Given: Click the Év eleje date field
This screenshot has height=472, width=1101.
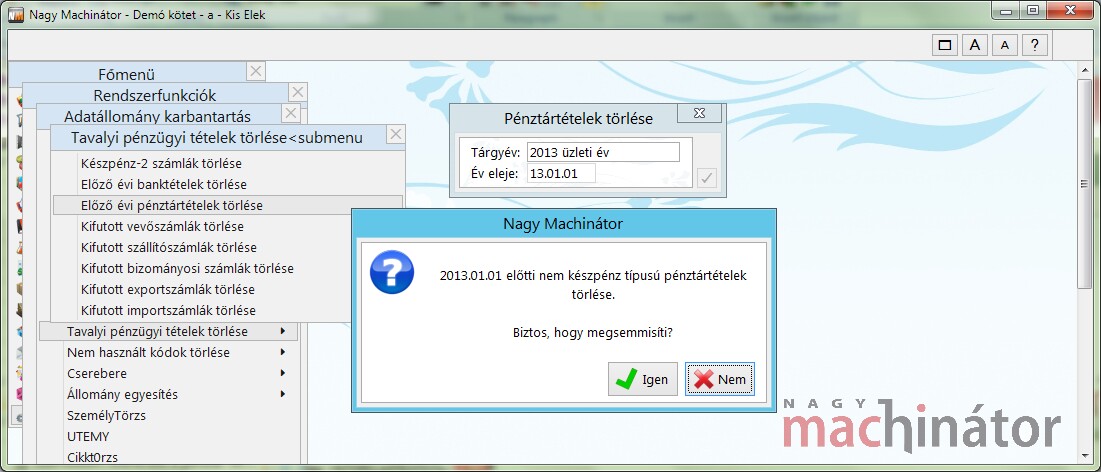Looking at the screenshot, I should (x=561, y=173).
